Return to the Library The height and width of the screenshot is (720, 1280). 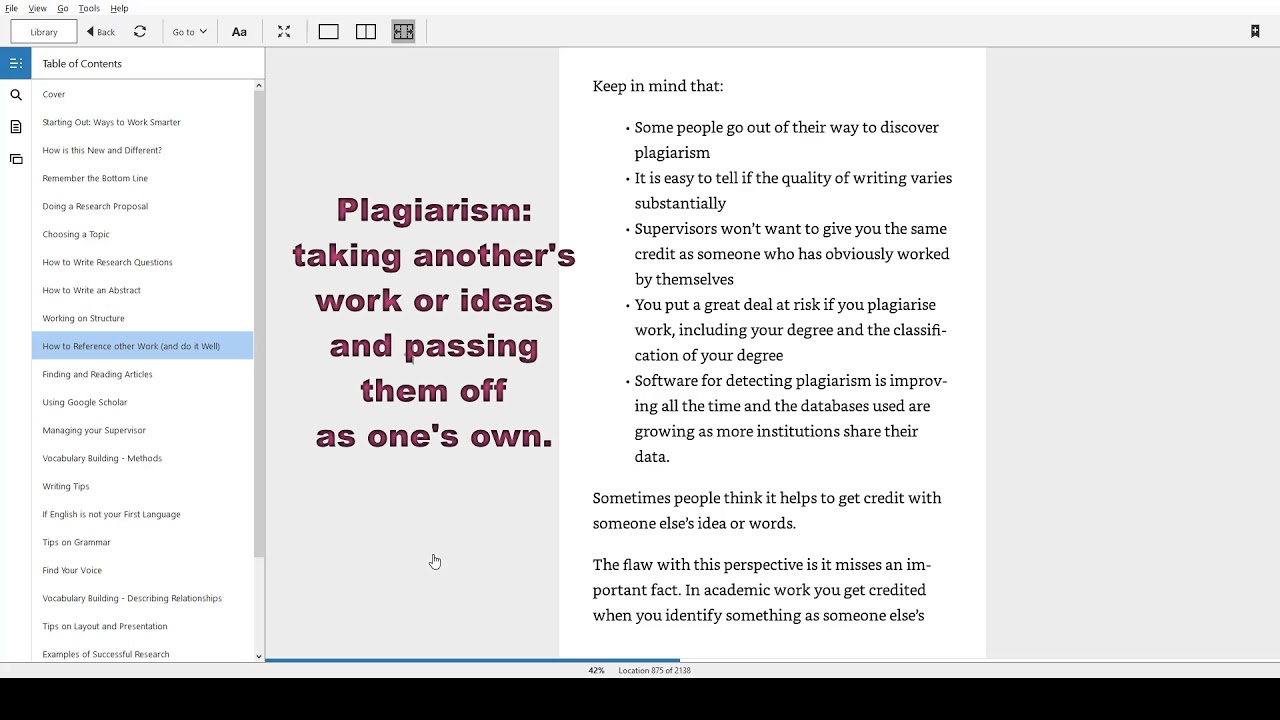pyautogui.click(x=44, y=32)
